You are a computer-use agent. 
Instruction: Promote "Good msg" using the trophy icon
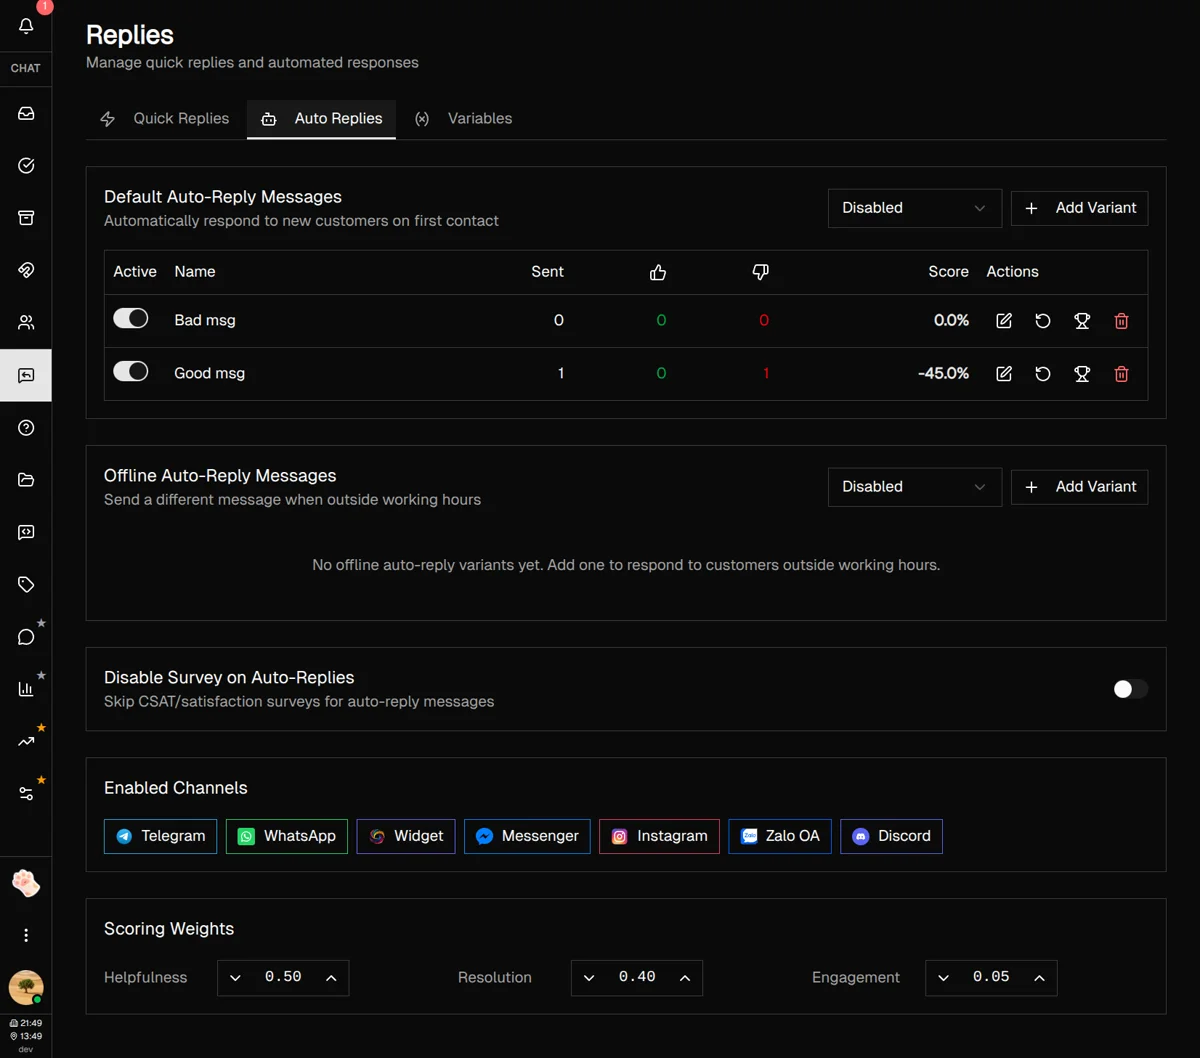[1082, 373]
